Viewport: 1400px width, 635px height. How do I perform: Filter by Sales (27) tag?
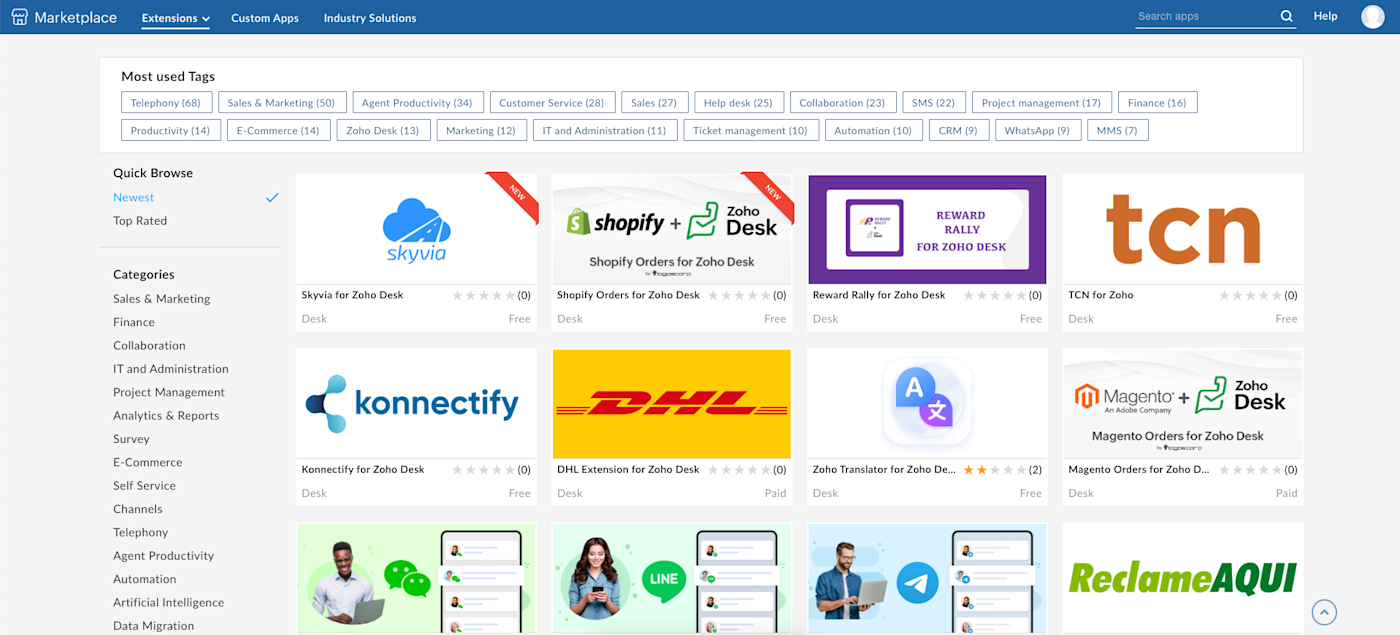click(x=654, y=102)
